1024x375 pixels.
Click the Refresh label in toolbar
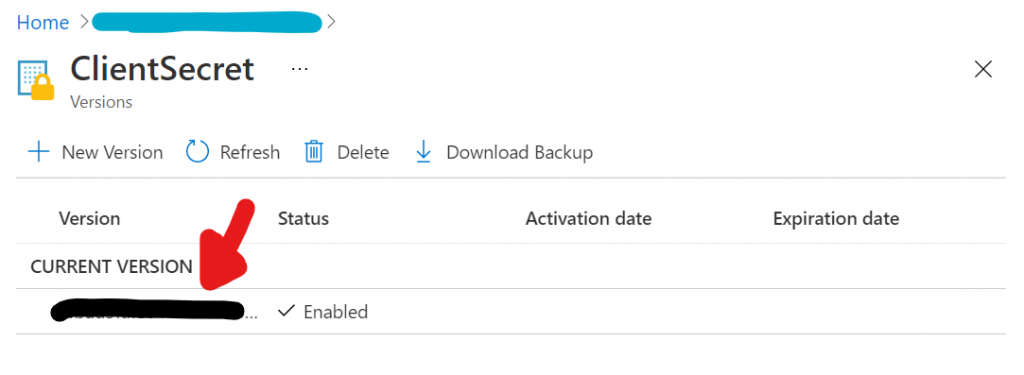tap(250, 152)
